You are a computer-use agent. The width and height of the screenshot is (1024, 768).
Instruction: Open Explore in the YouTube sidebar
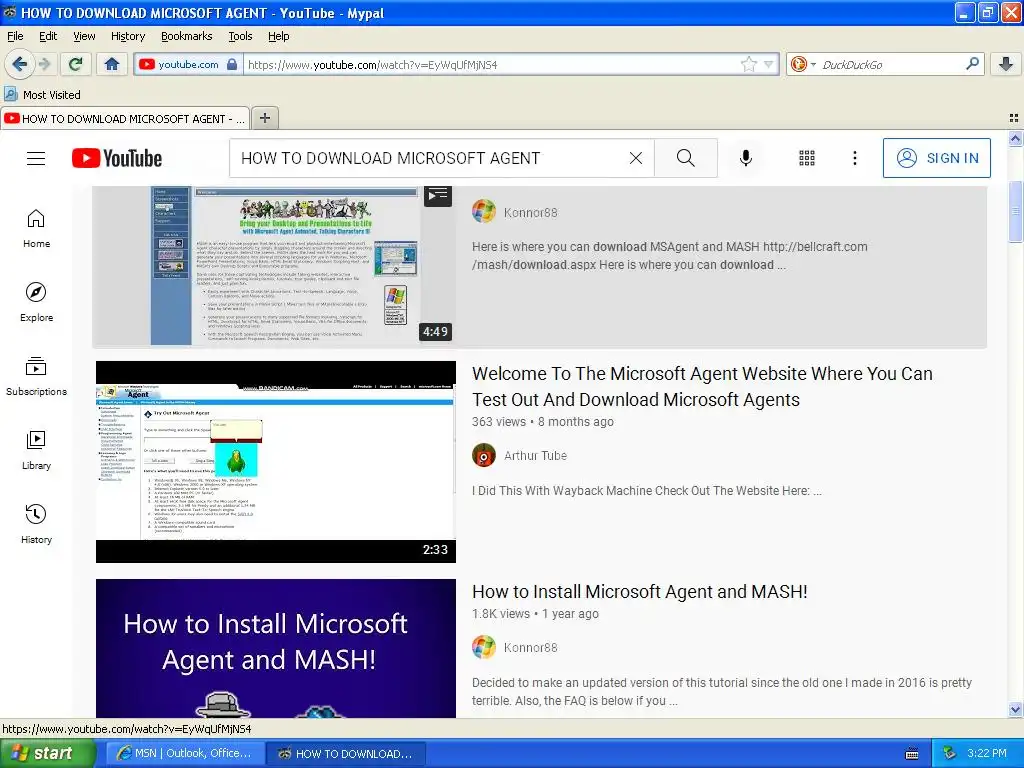(x=37, y=302)
